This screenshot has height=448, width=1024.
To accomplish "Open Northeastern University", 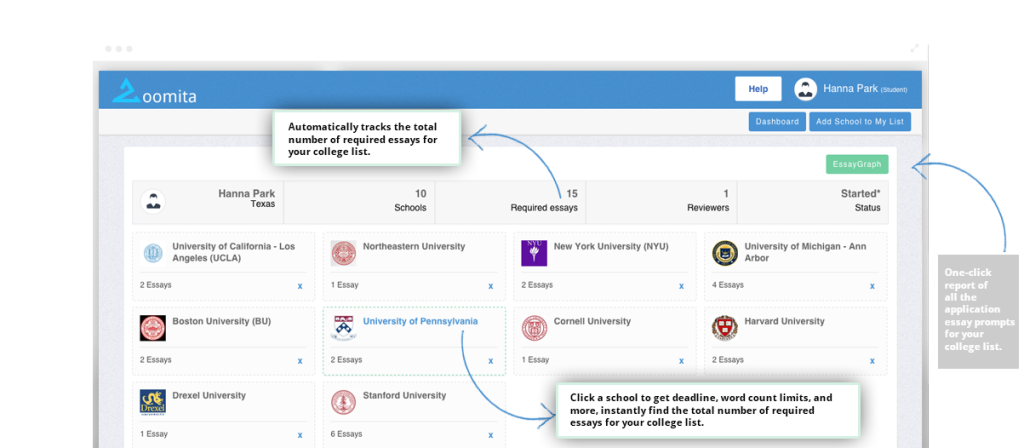I will coord(413,246).
